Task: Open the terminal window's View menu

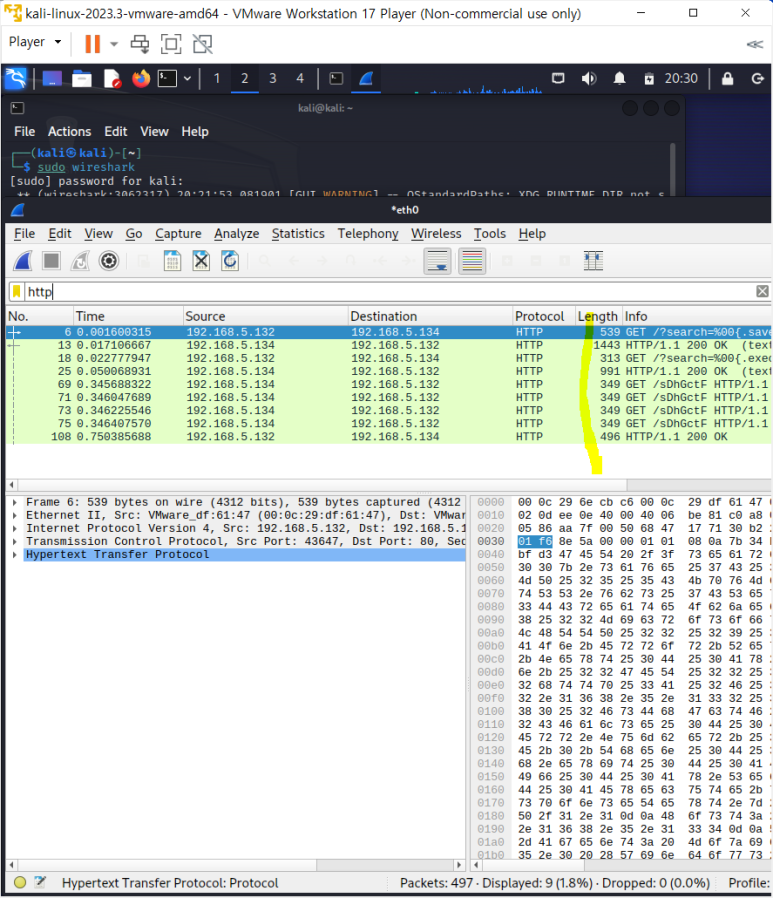Action: (x=155, y=132)
